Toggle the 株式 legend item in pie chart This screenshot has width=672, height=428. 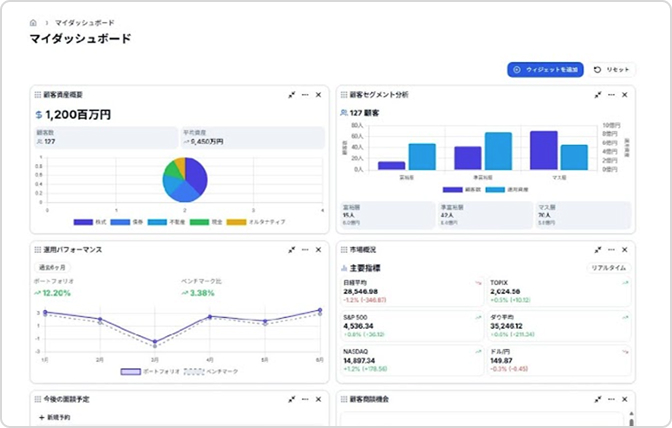point(91,222)
